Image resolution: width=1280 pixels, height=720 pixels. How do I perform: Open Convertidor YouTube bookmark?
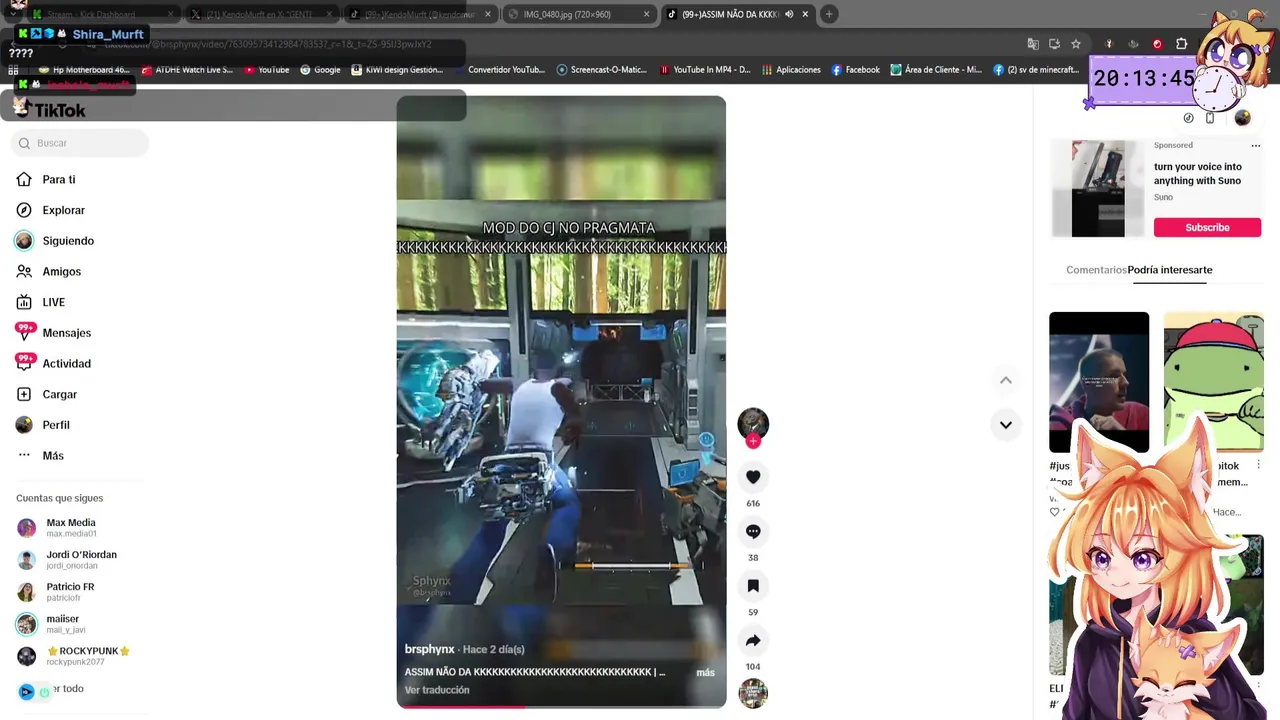click(500, 70)
